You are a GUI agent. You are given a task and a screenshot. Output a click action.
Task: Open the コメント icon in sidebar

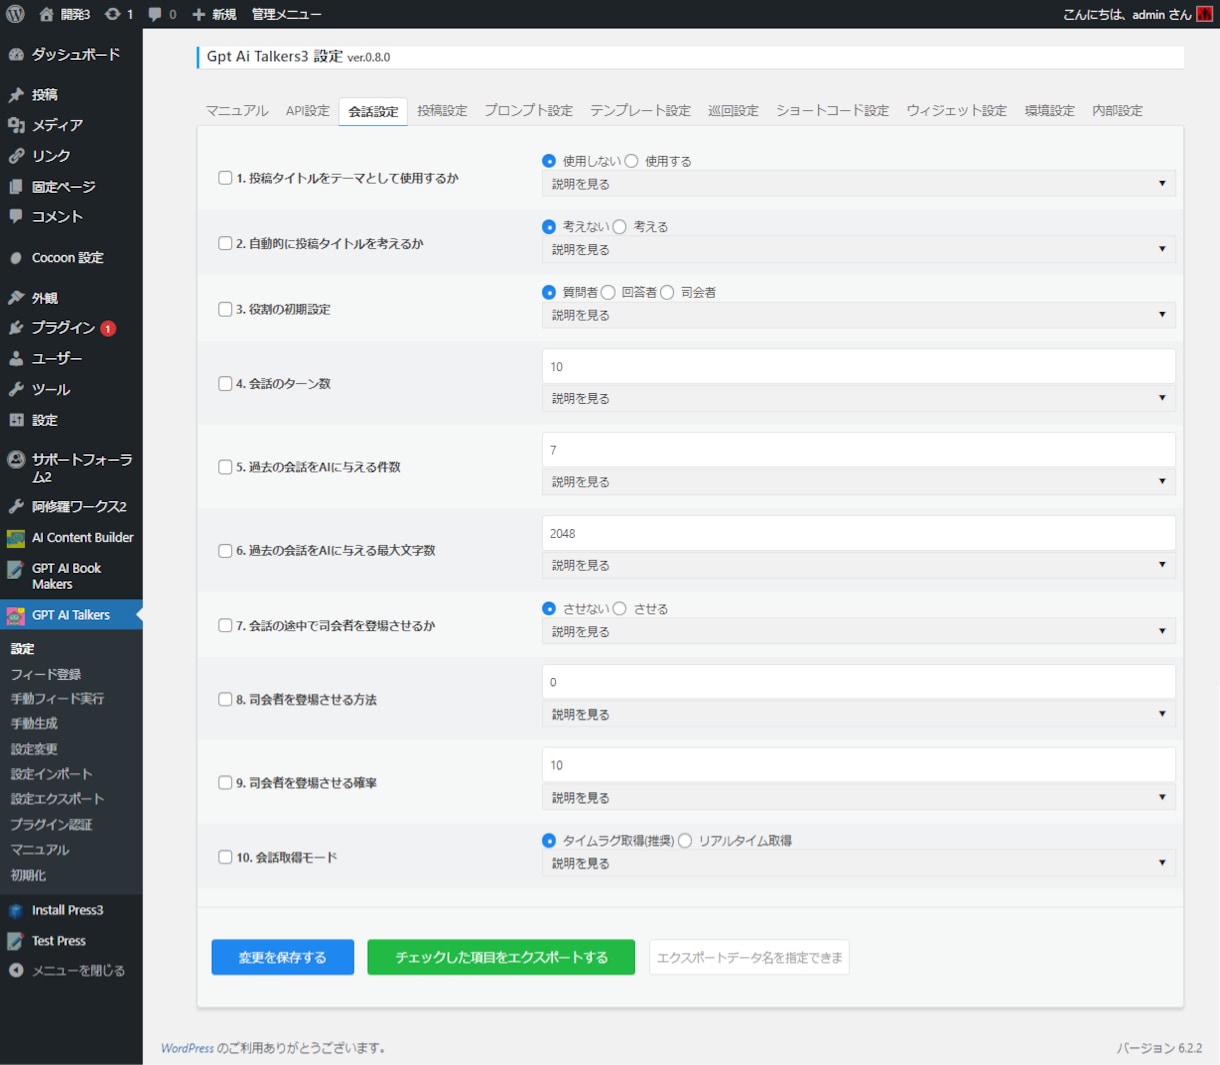pyautogui.click(x=16, y=216)
